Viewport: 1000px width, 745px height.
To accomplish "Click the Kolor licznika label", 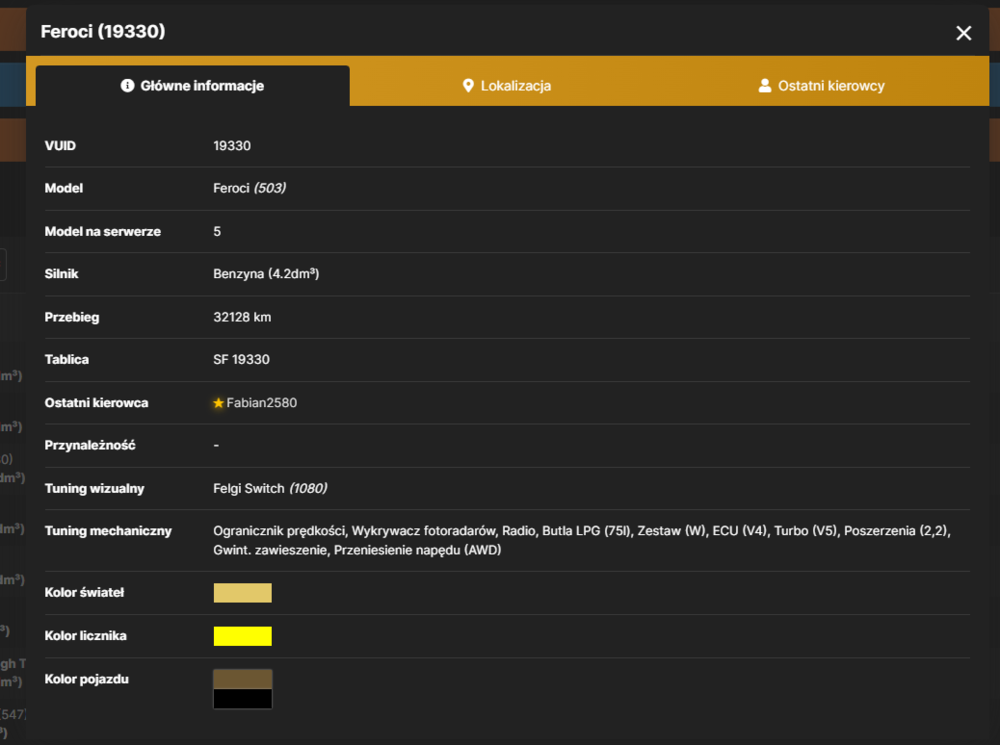I will coord(85,636).
